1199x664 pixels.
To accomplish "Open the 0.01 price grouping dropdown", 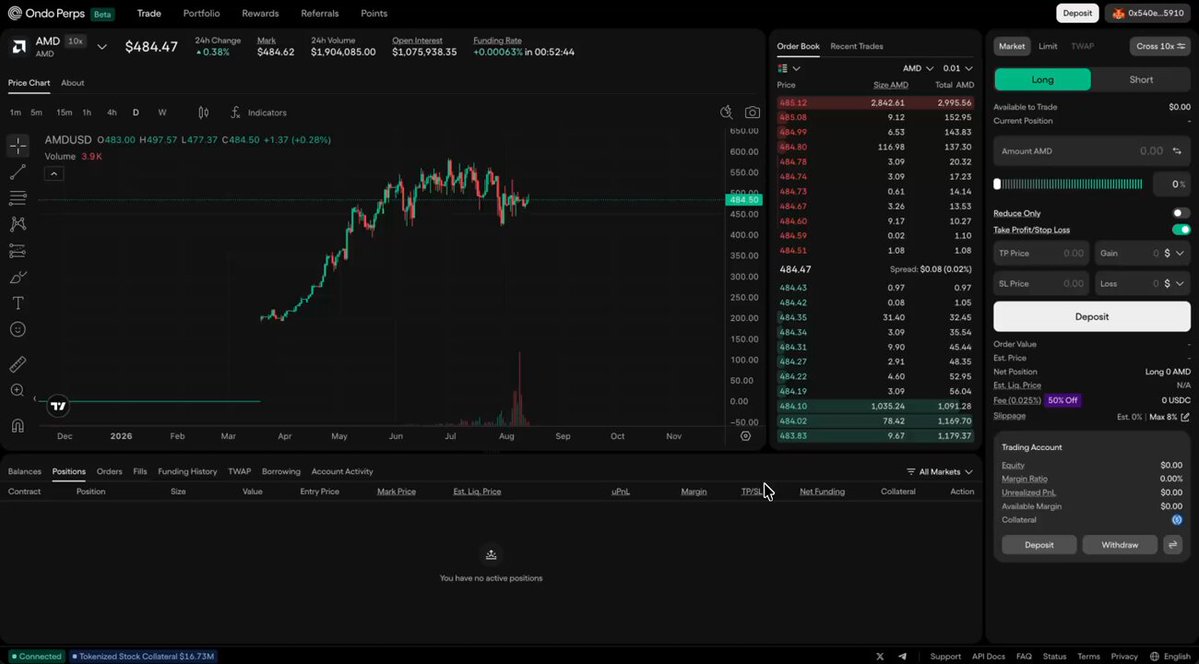I will [957, 68].
